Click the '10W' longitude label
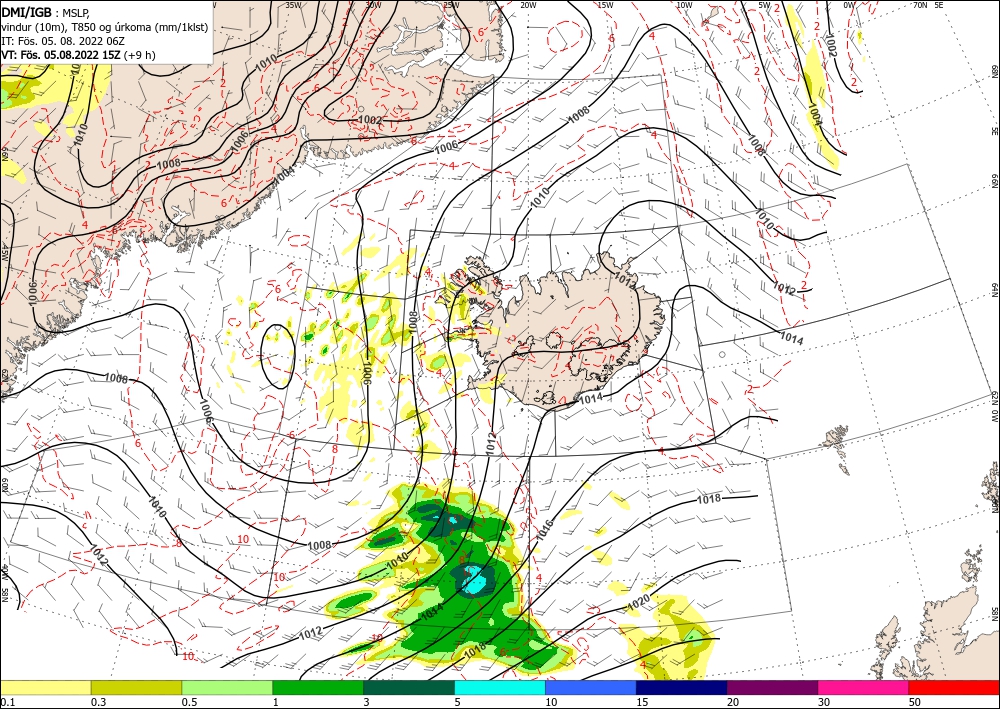1000x709 pixels. [x=684, y=5]
